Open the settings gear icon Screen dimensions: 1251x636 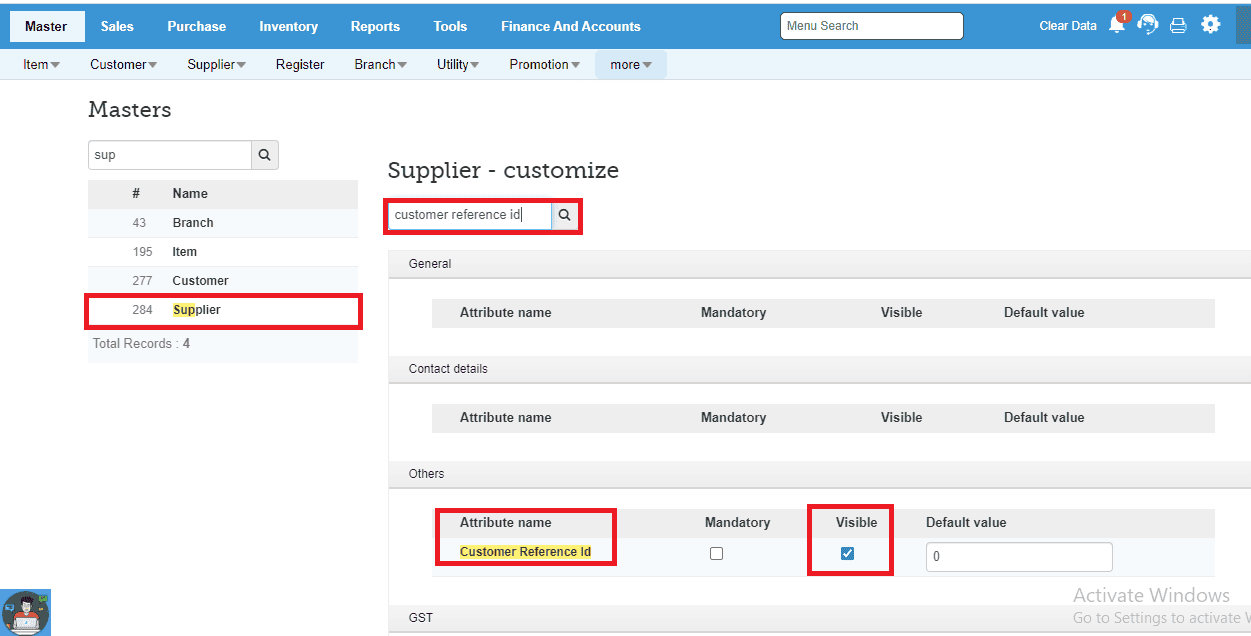(1211, 25)
